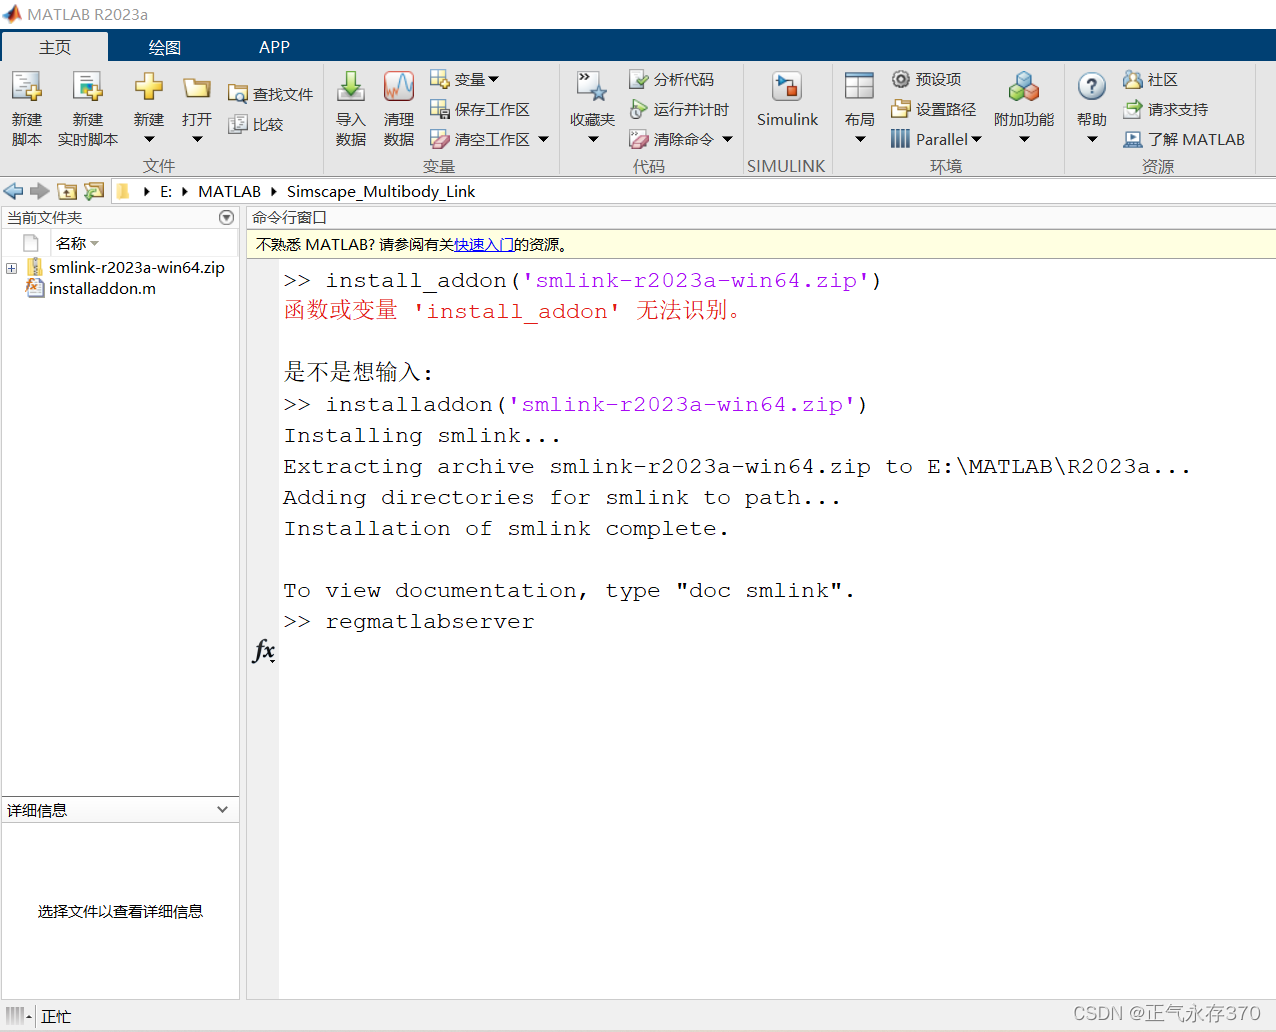Select installaddon.m in the current folder
1276x1032 pixels.
tap(99, 288)
